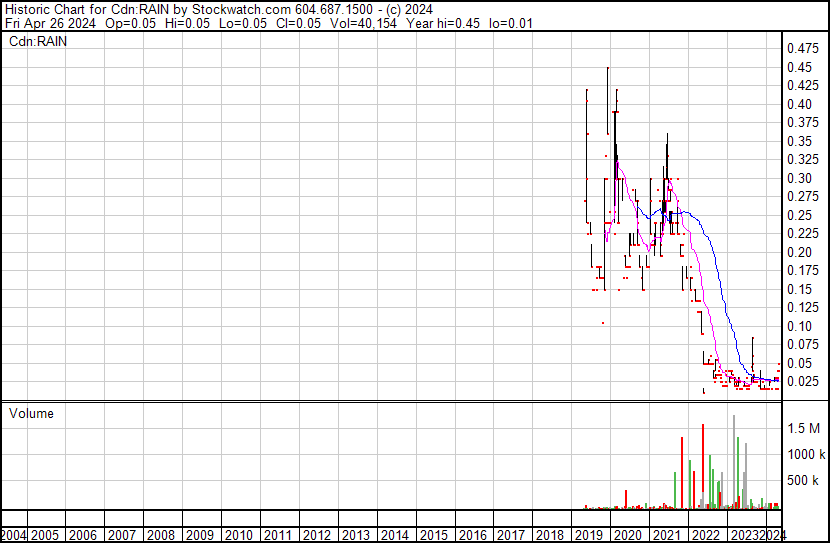Click the 0.25 price axis label

pos(799,215)
